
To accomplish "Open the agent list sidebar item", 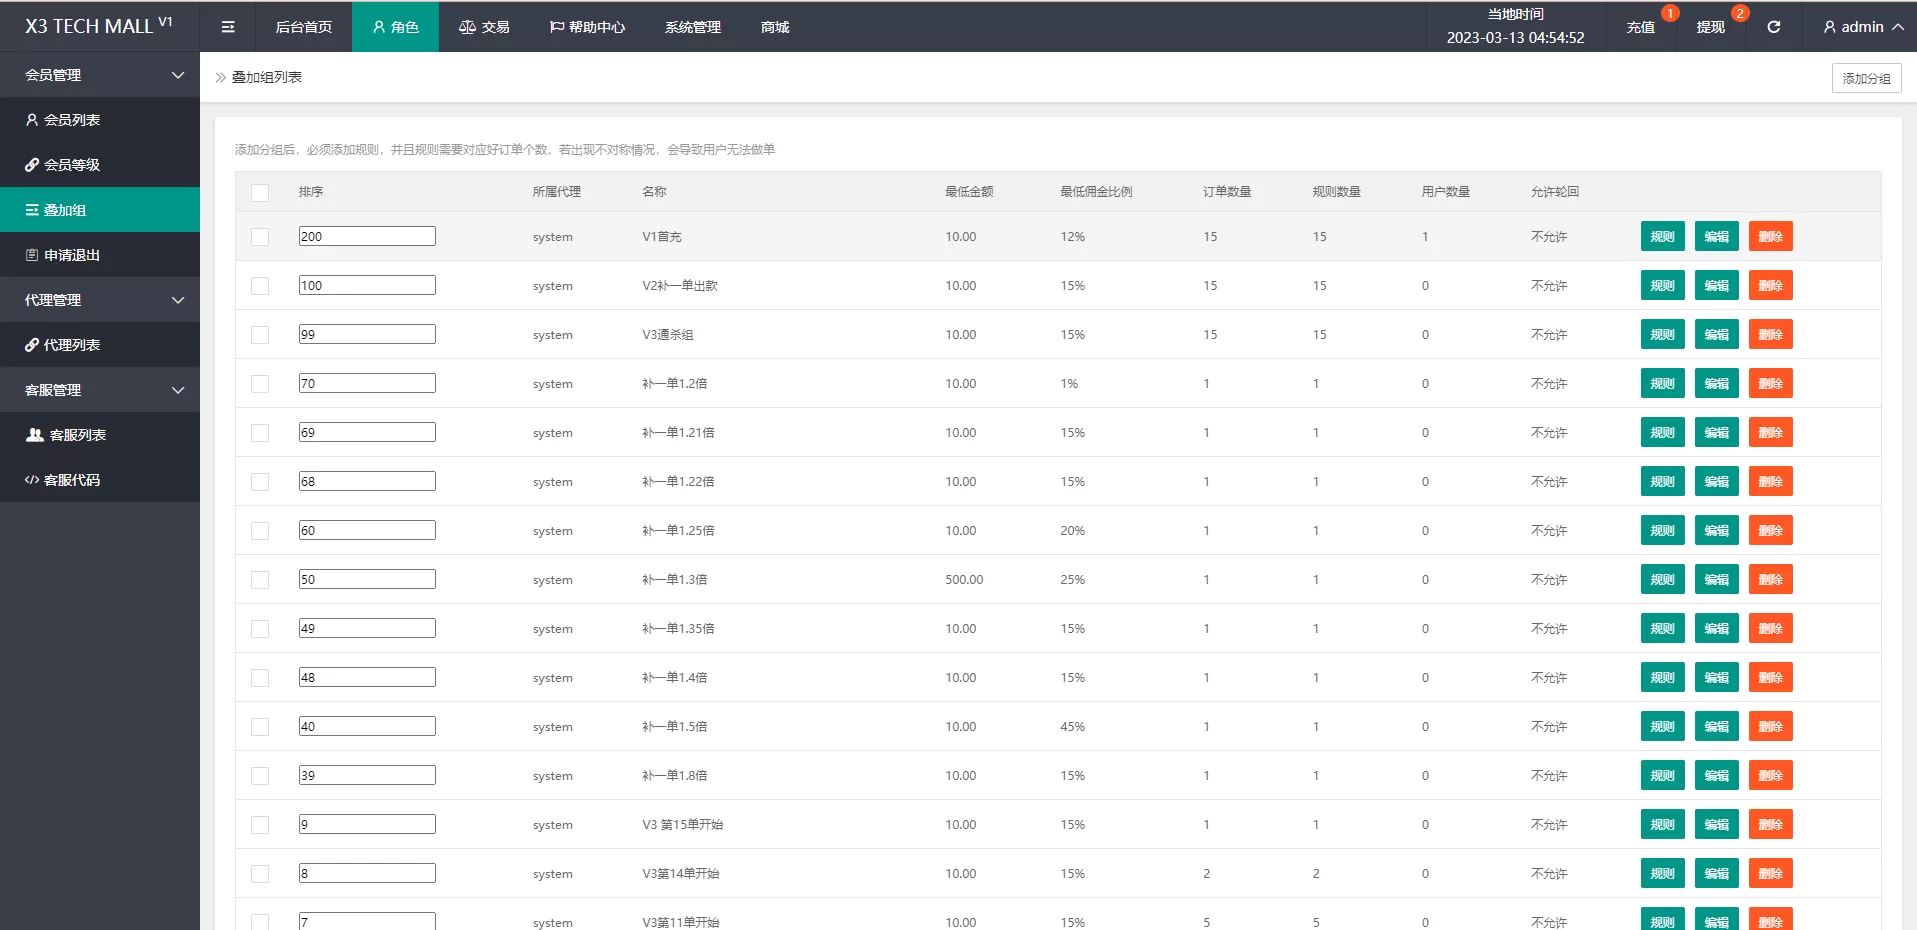I will [72, 345].
